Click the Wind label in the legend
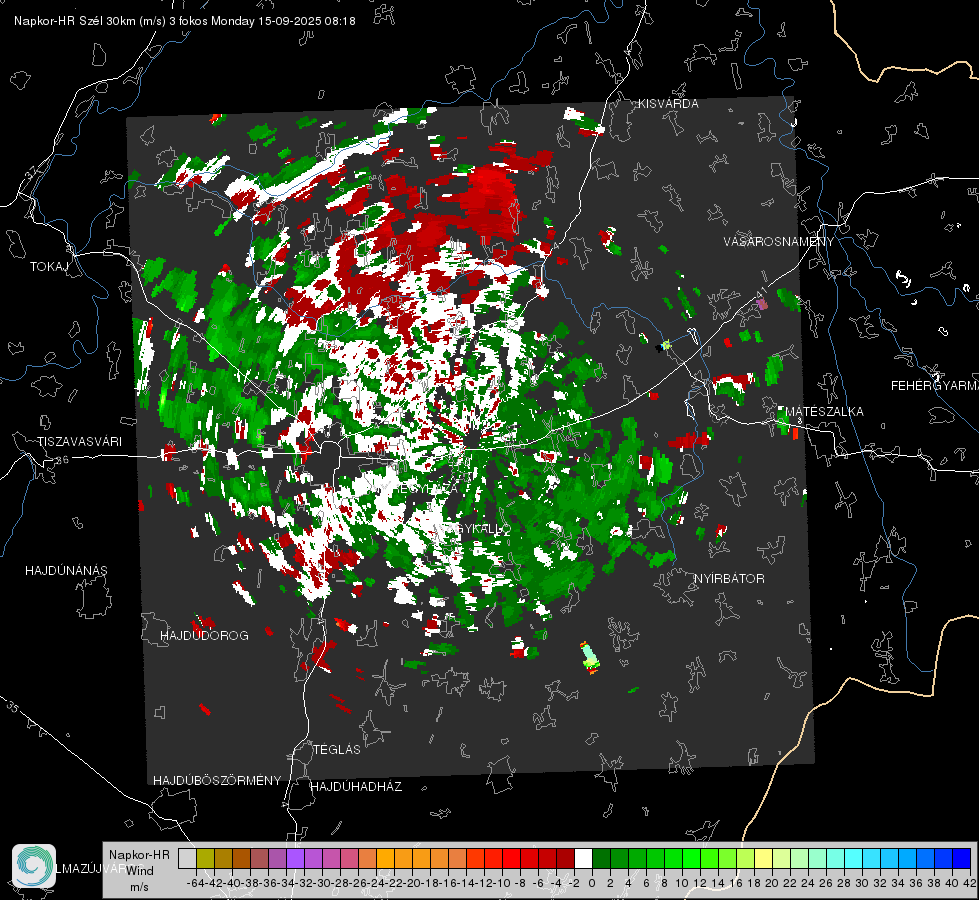979x900 pixels. (140, 871)
